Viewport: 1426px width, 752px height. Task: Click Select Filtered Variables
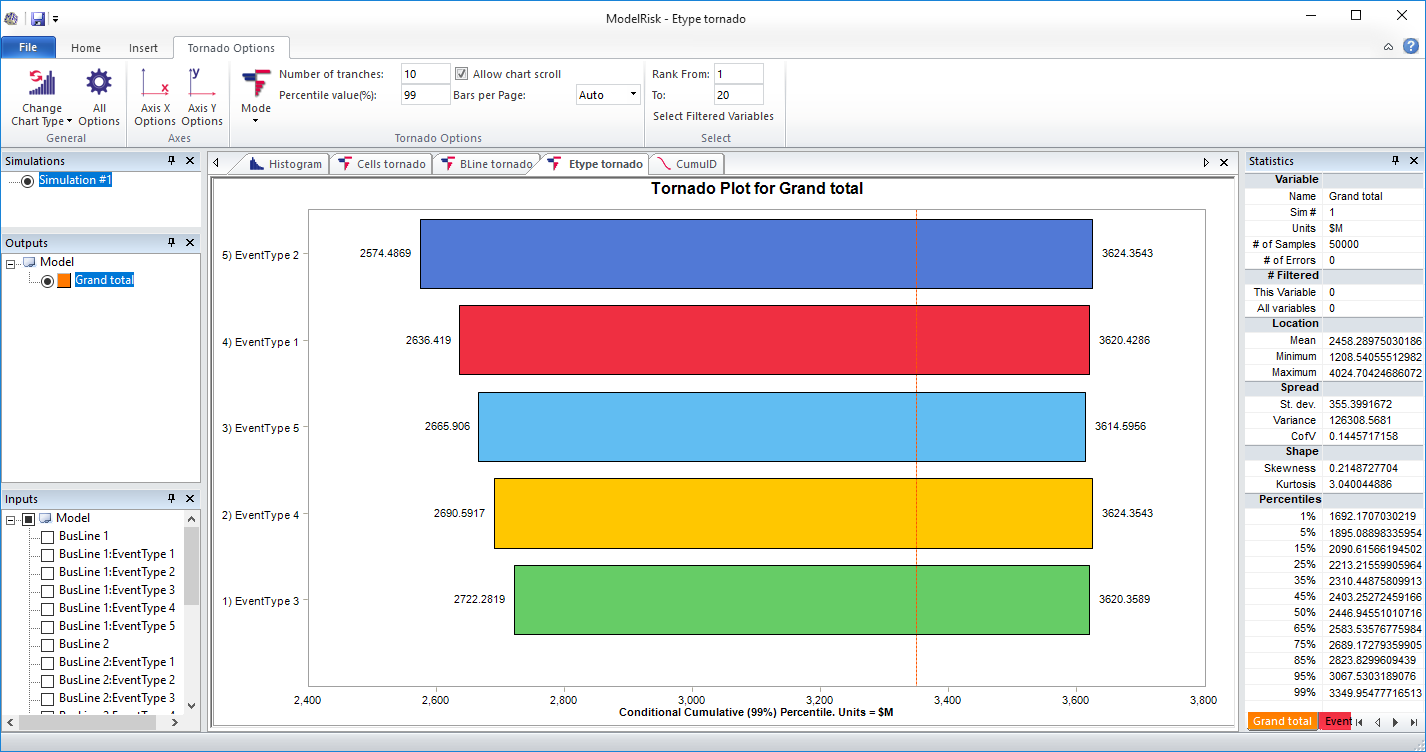(712, 116)
